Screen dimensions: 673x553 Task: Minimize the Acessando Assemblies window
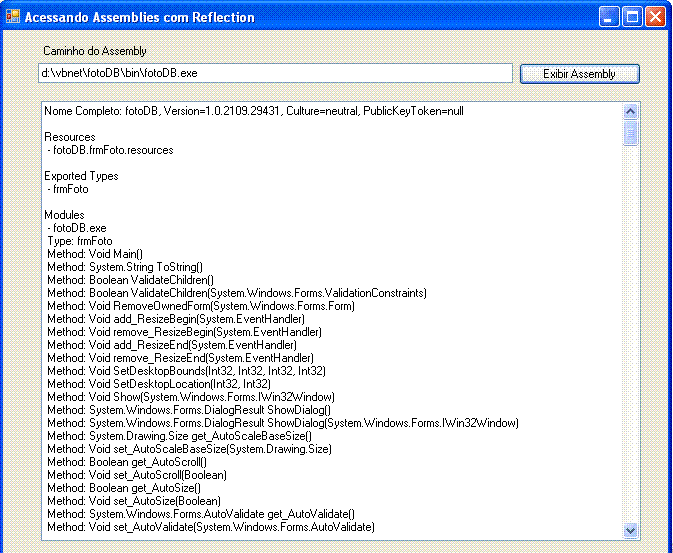pyautogui.click(x=609, y=17)
